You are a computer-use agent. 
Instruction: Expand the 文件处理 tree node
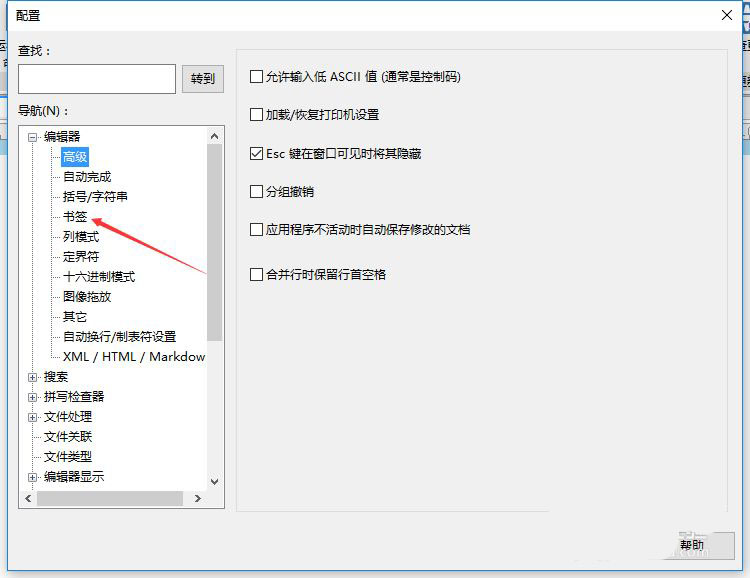[33, 417]
